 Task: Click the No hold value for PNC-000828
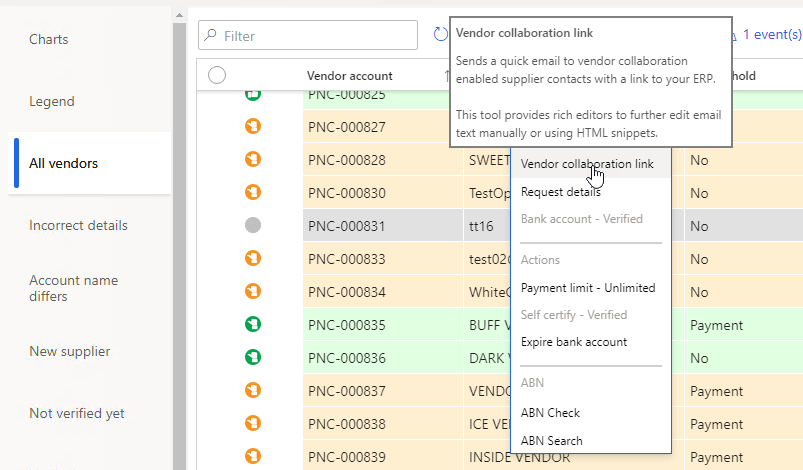pyautogui.click(x=699, y=160)
